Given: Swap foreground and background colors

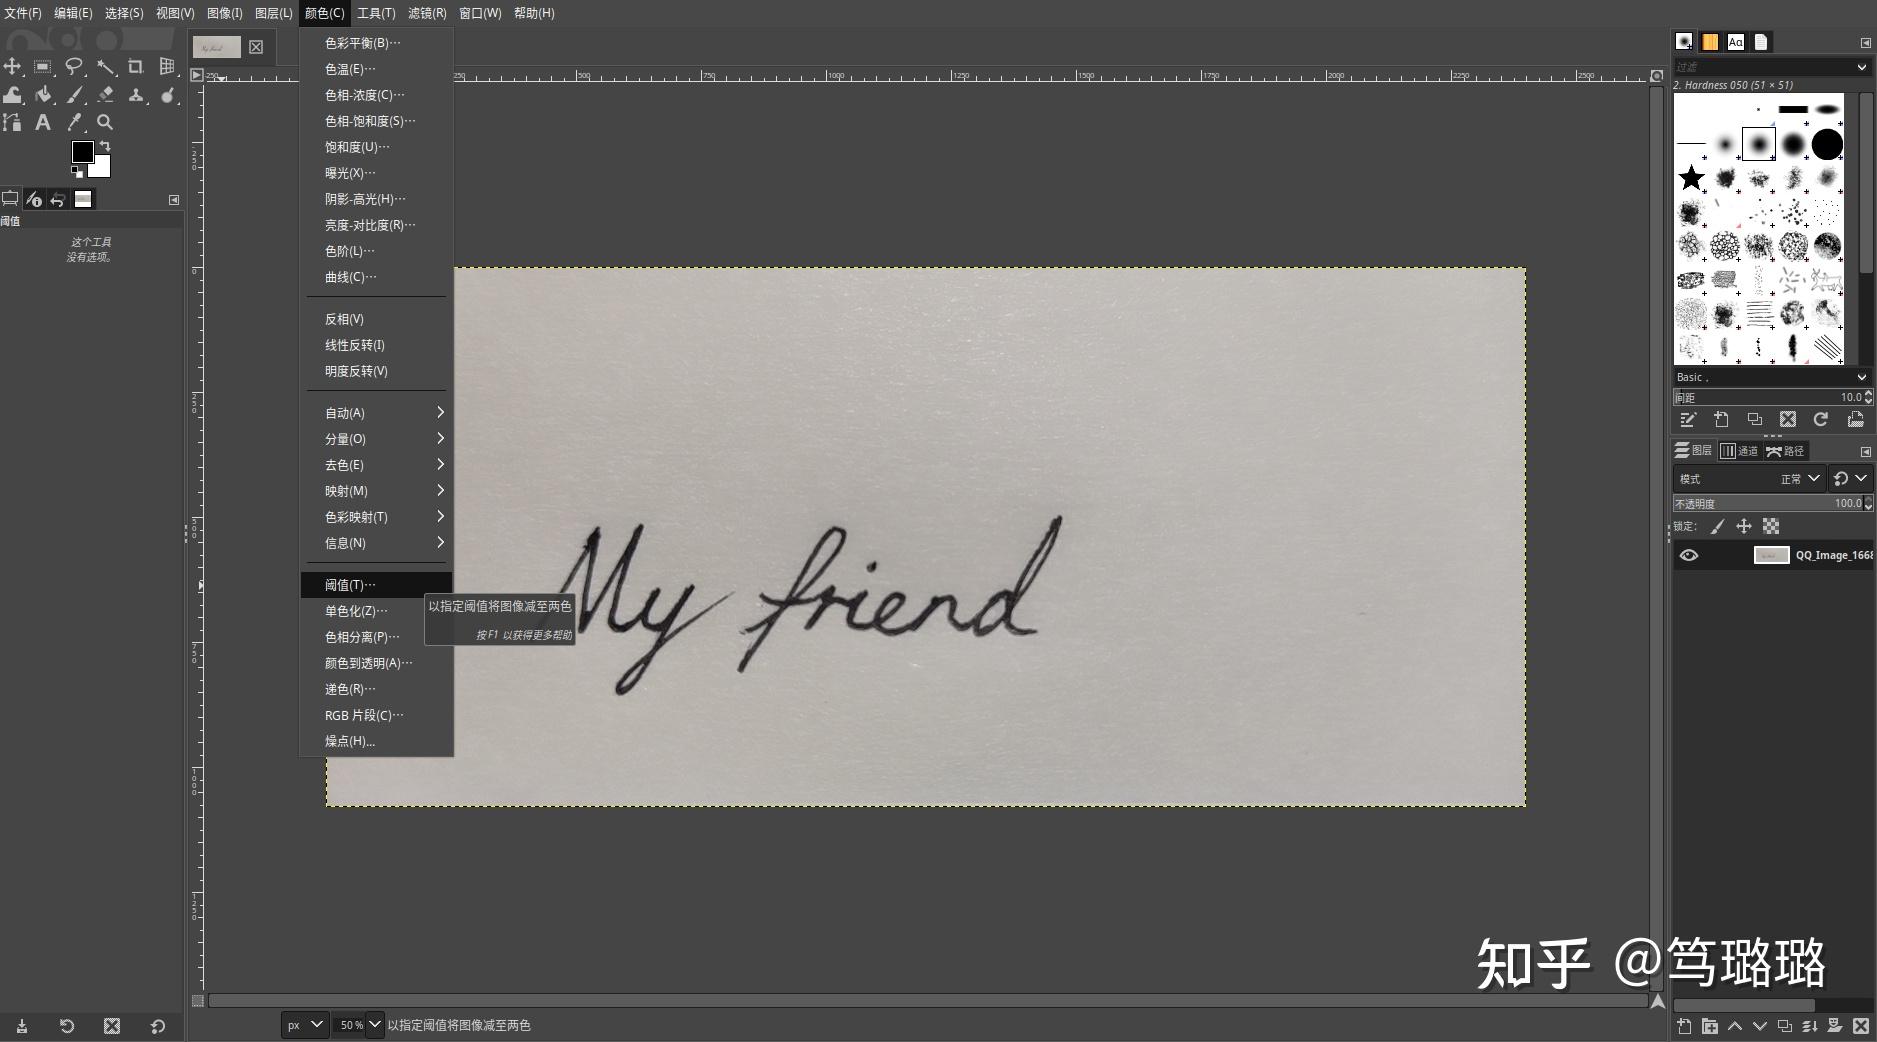Looking at the screenshot, I should click(105, 146).
